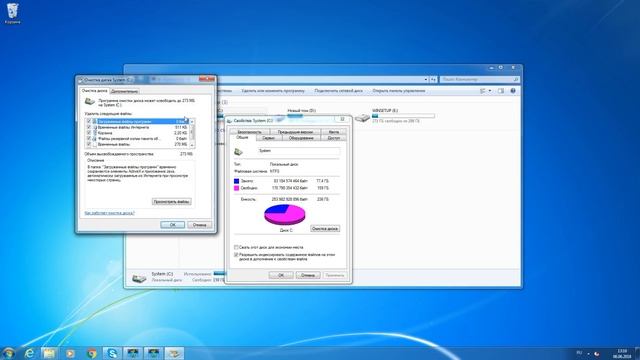The width and height of the screenshot is (640, 360).
Task: Open the Security (Безопасность) tab in Properties
Action: click(x=249, y=132)
